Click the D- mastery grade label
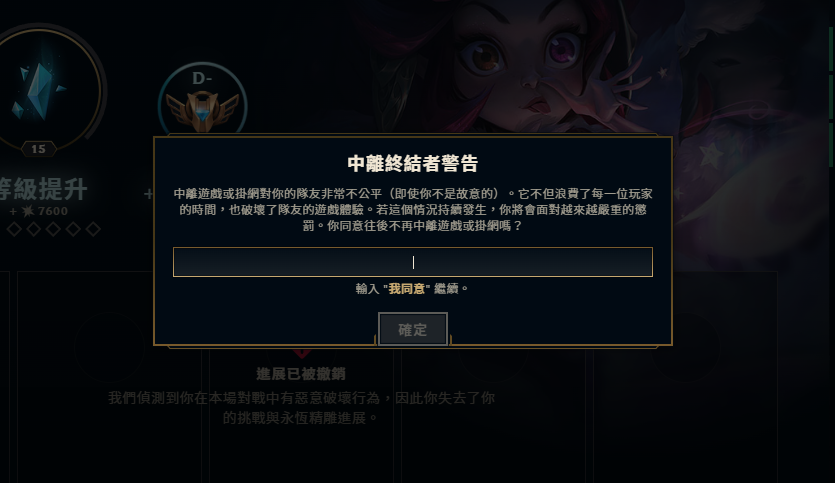 (x=202, y=79)
